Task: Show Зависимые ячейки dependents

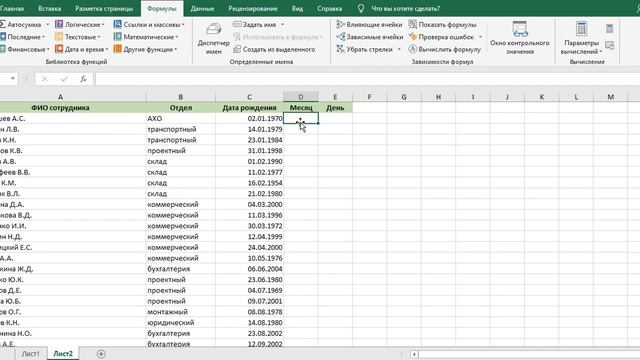Action: pos(369,37)
